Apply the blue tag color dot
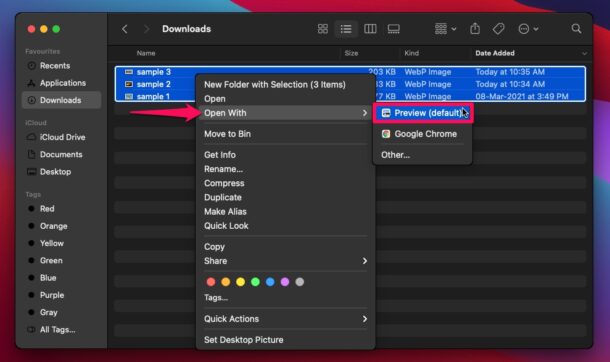610x362 pixels. click(x=270, y=282)
